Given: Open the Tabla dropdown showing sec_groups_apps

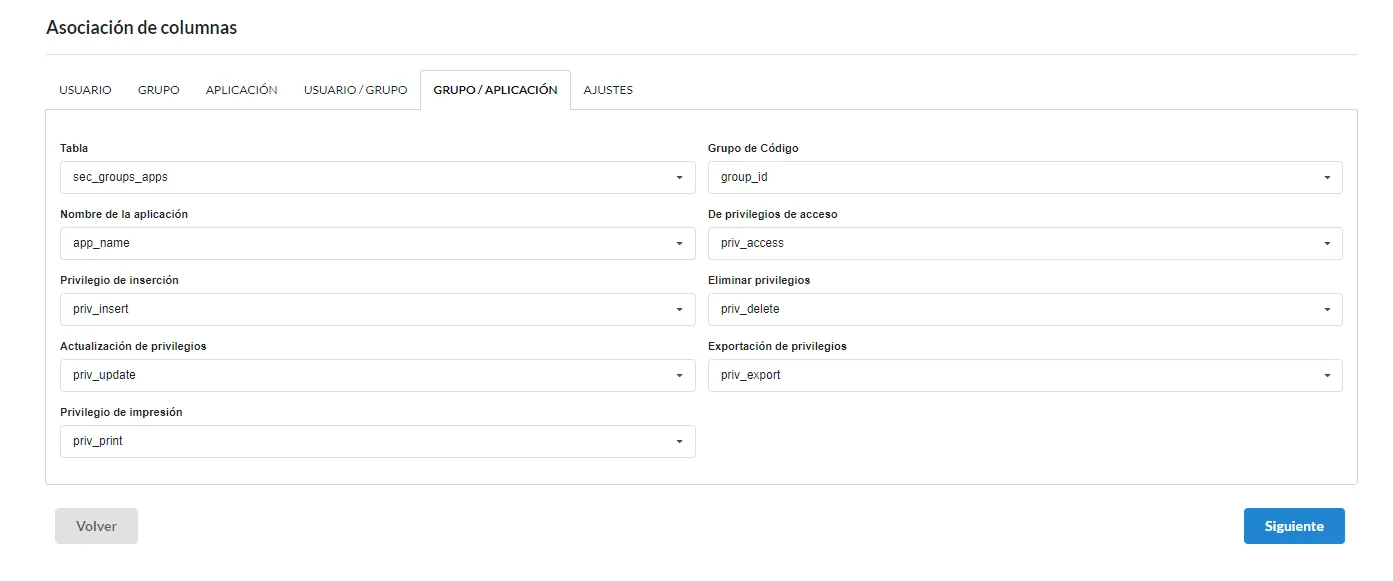Looking at the screenshot, I should coord(378,177).
